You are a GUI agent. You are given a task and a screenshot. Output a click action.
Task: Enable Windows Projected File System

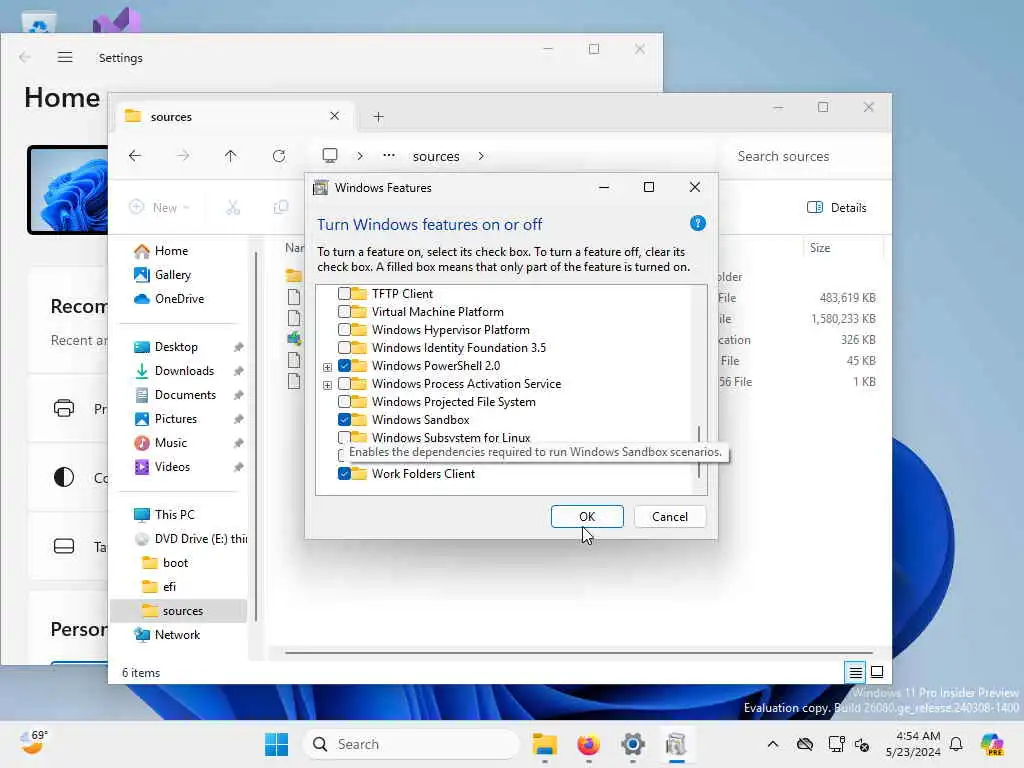pos(344,402)
